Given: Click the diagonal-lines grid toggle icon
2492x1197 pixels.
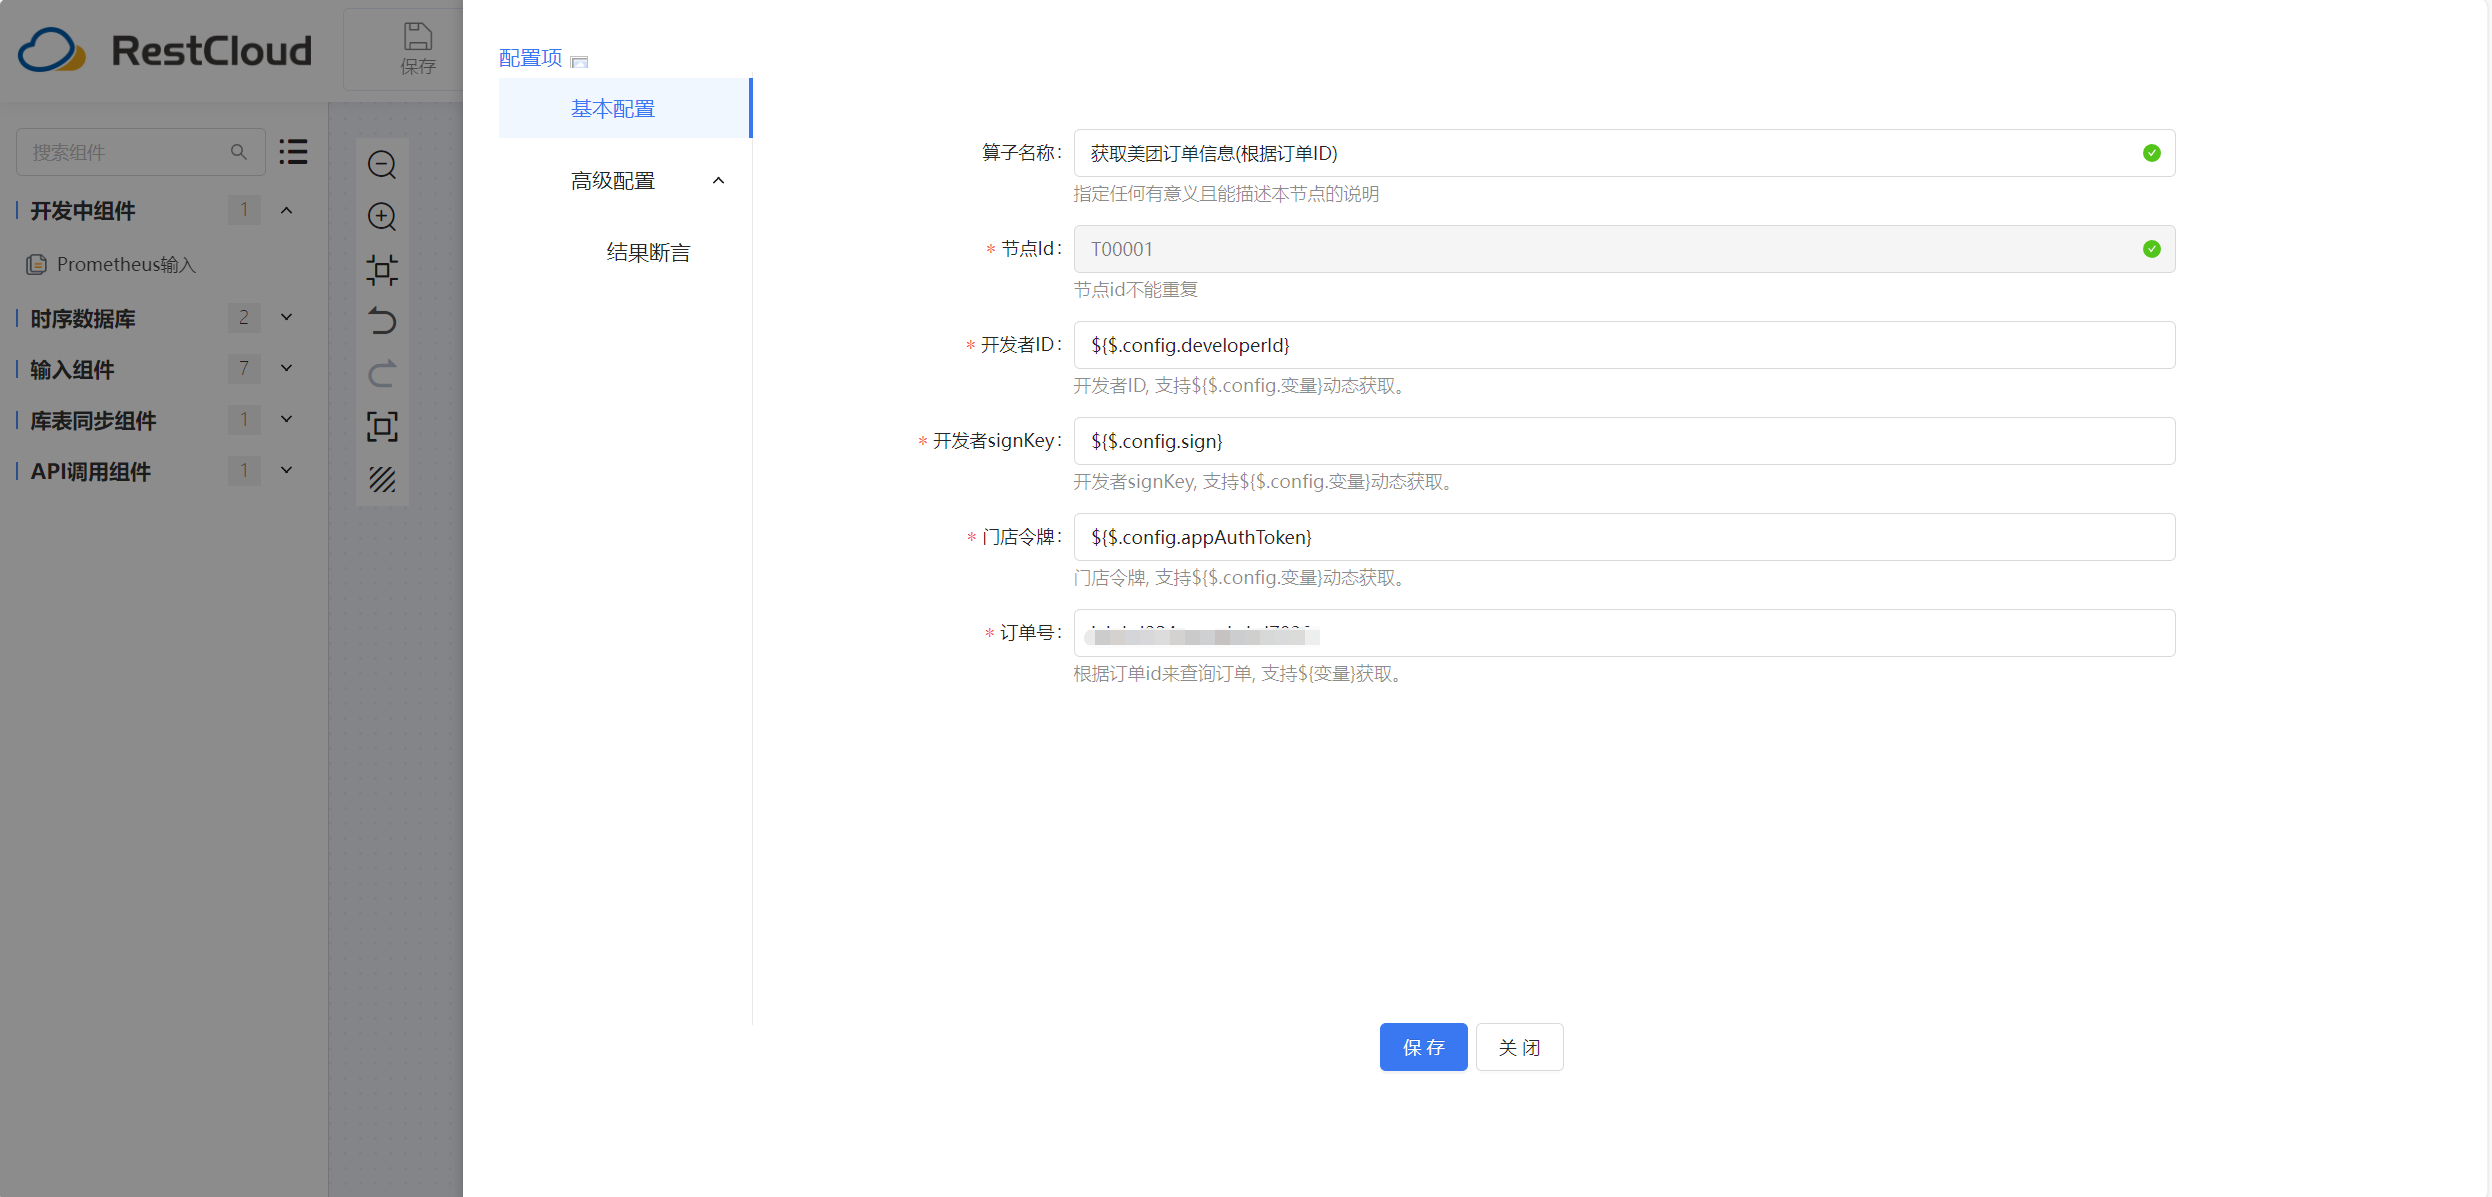Looking at the screenshot, I should click(382, 480).
